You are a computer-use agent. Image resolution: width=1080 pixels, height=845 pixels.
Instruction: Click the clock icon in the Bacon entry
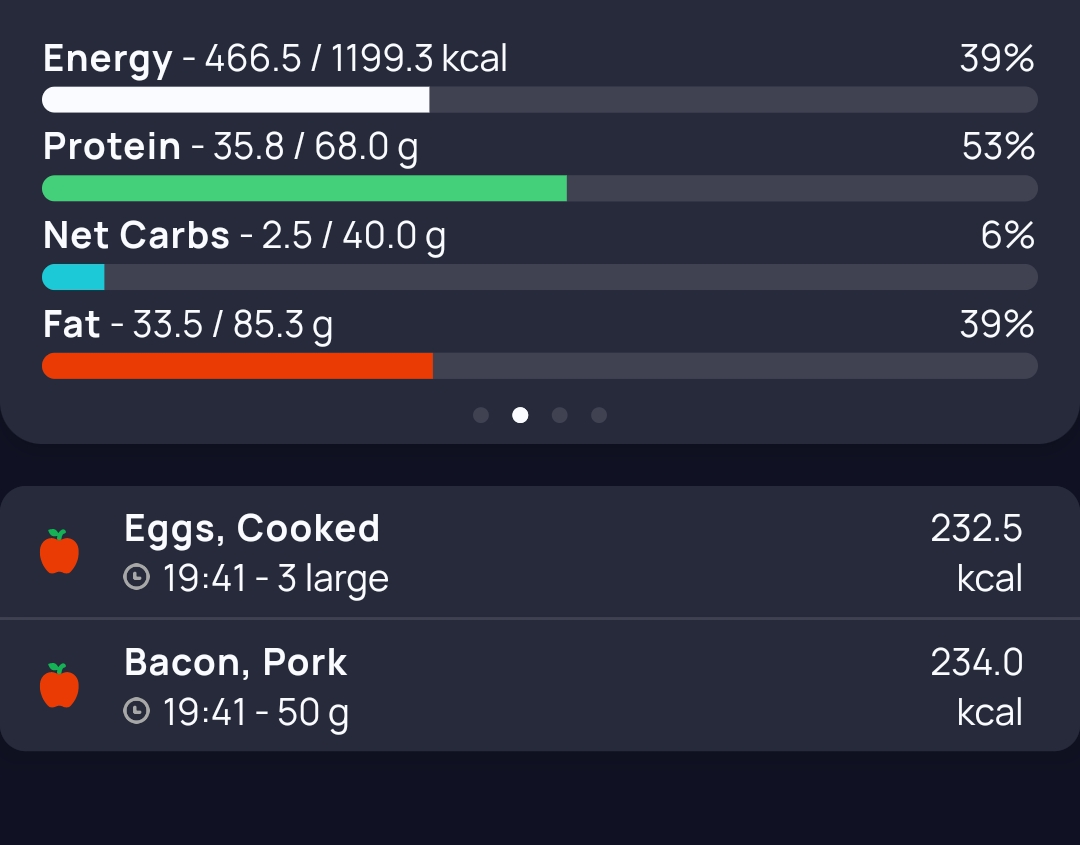click(136, 711)
